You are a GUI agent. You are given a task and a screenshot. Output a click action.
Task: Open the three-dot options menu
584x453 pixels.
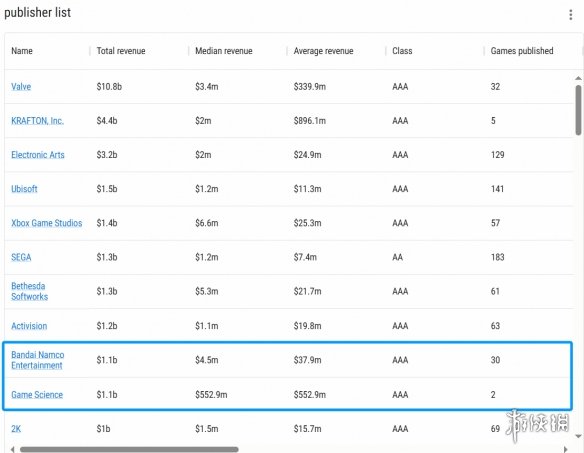click(571, 15)
